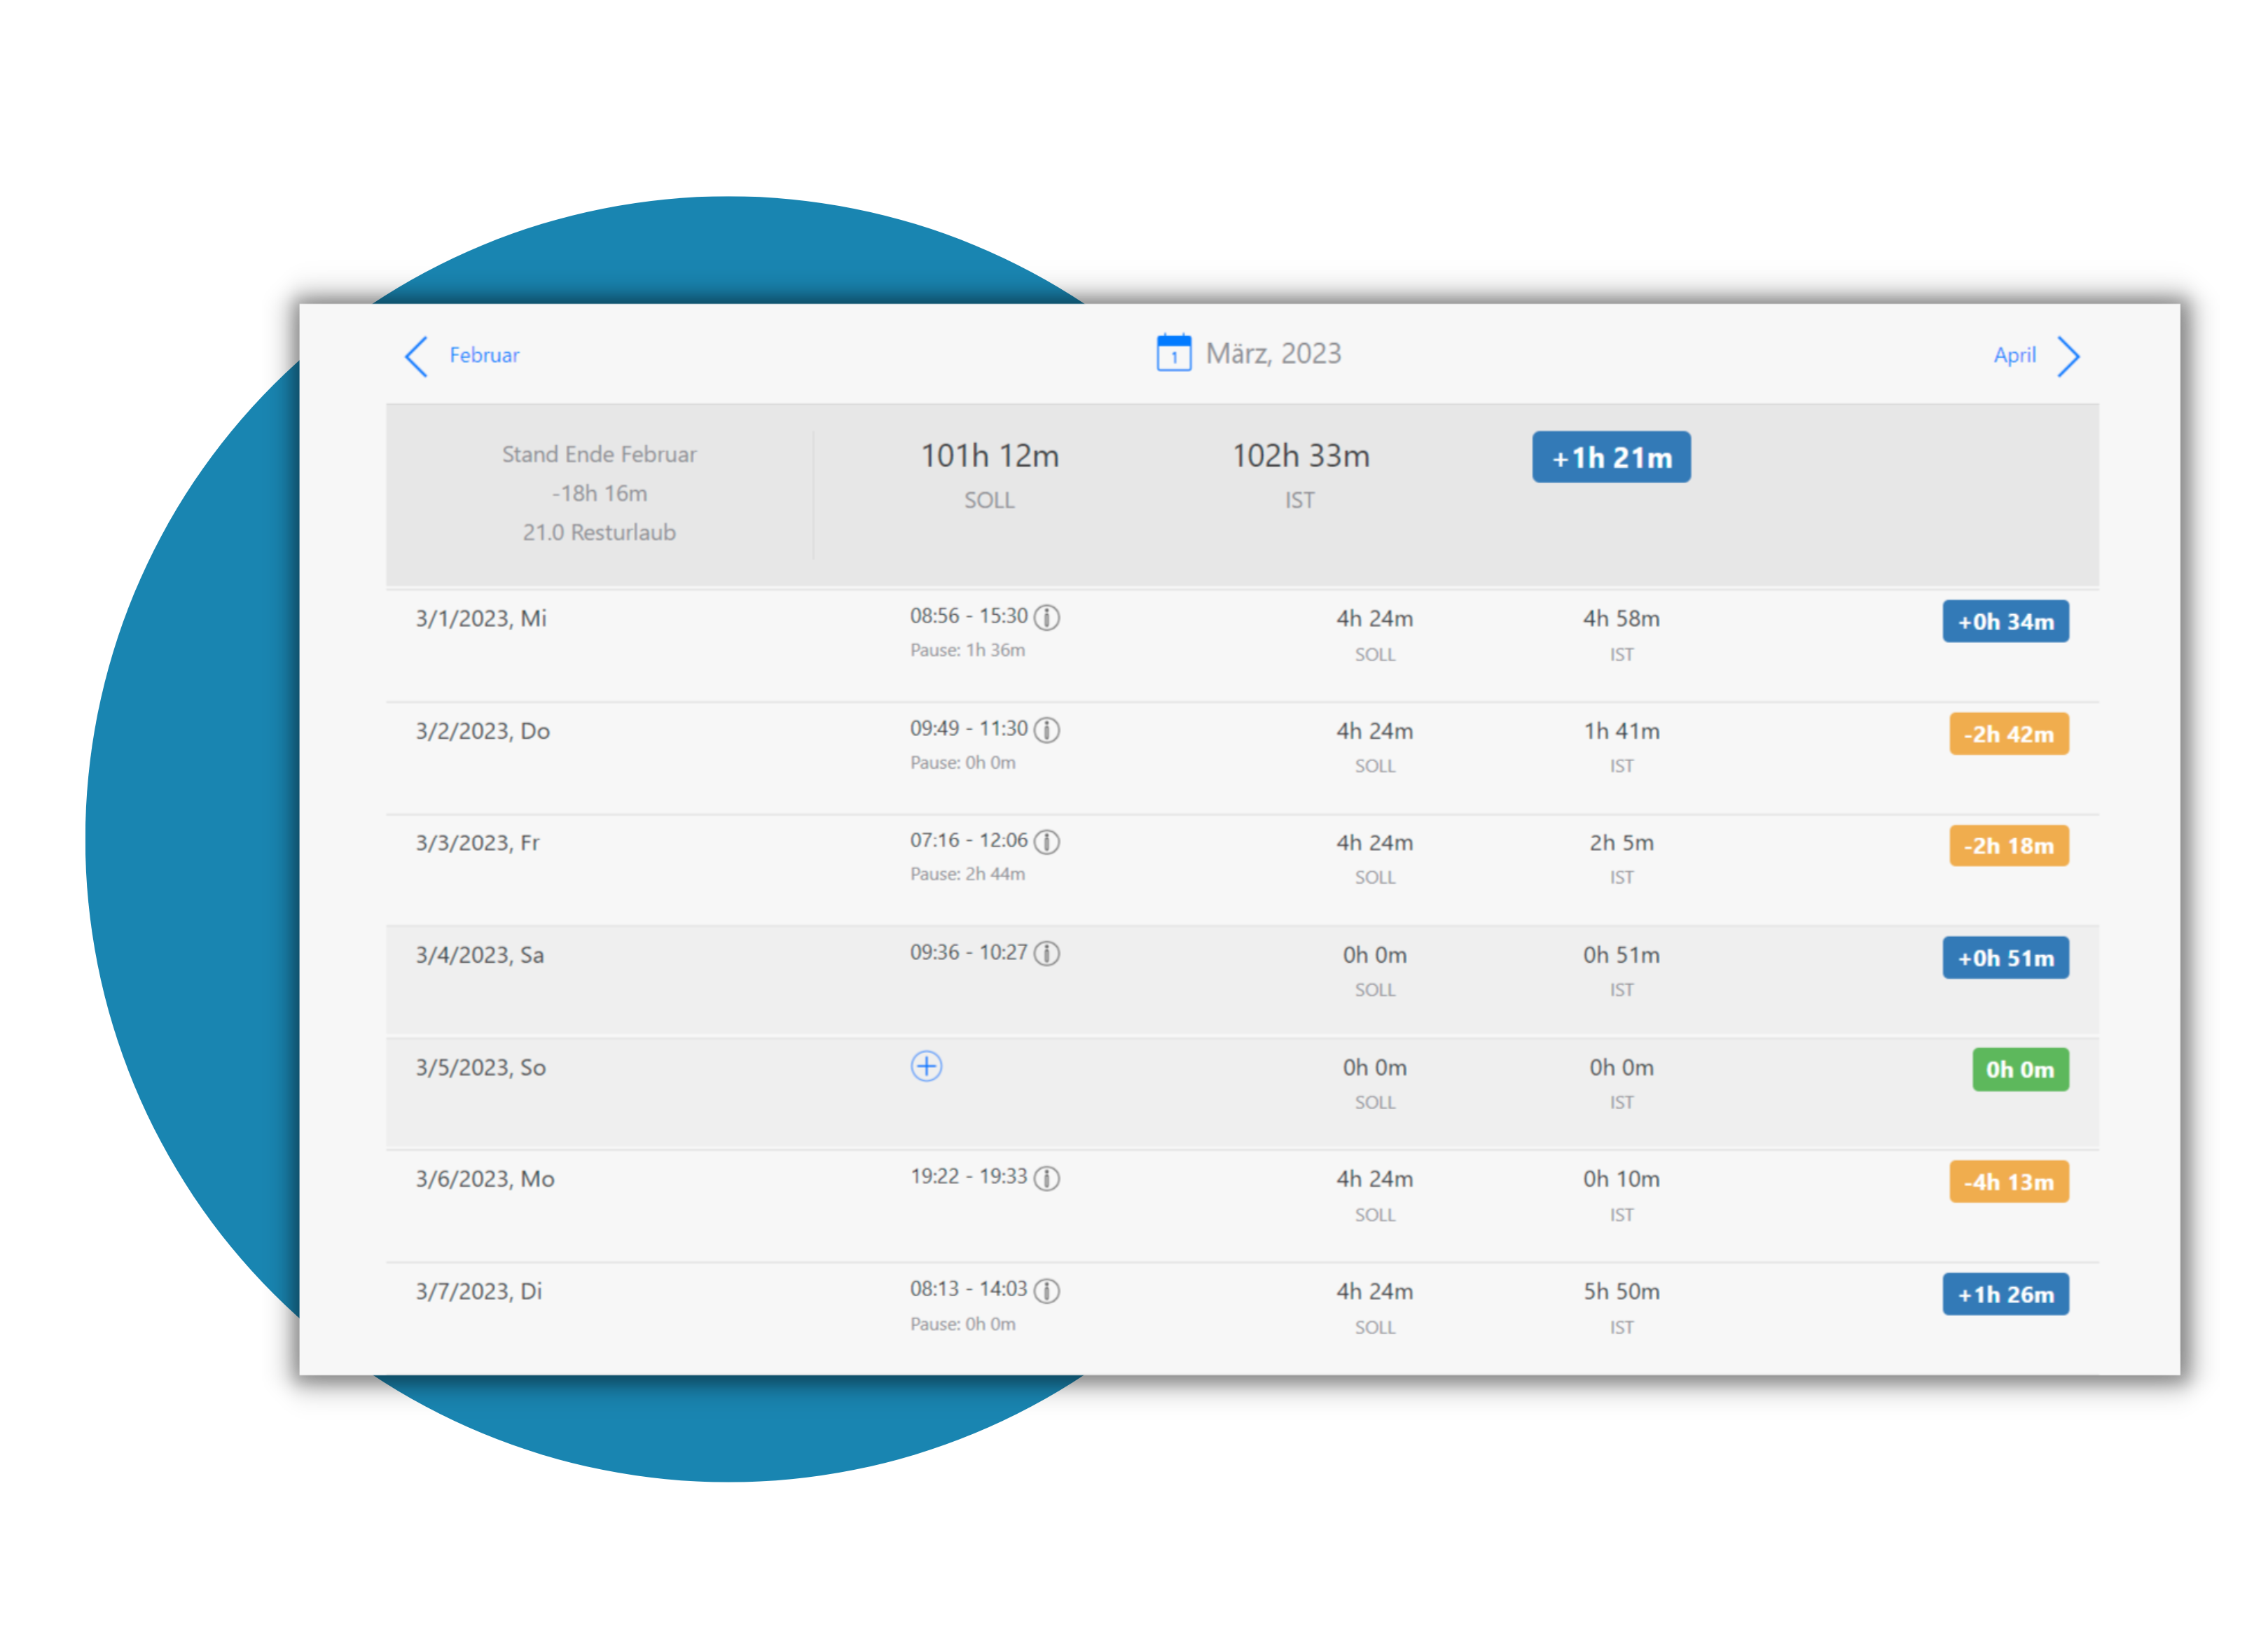Viewport: 2268px width, 1647px height.
Task: Click the green 0h 0m balance badge
Action: pos(2019,1070)
